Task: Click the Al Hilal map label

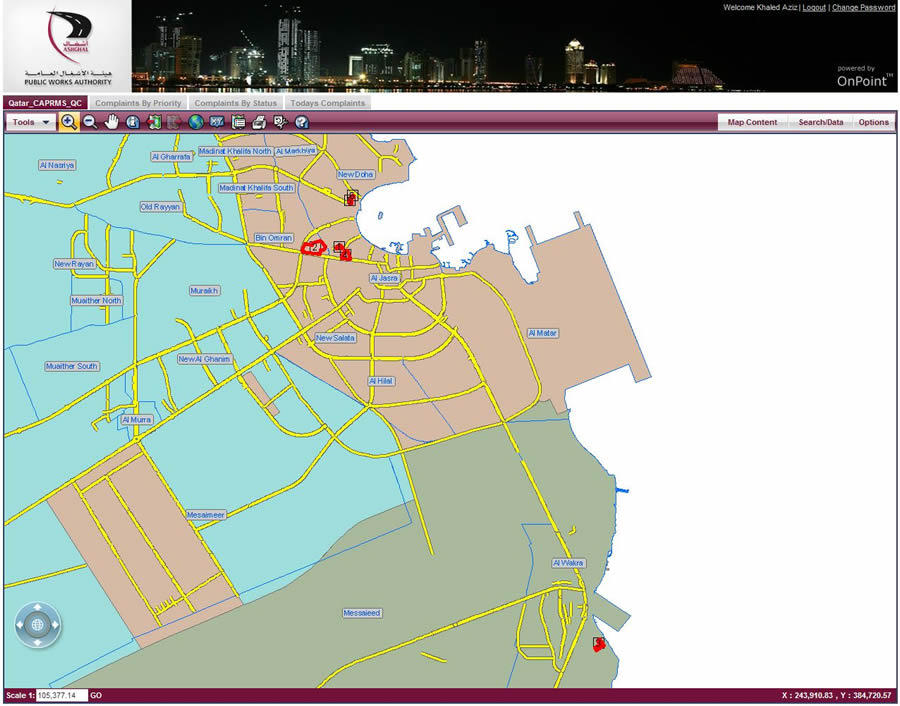Action: pos(381,381)
